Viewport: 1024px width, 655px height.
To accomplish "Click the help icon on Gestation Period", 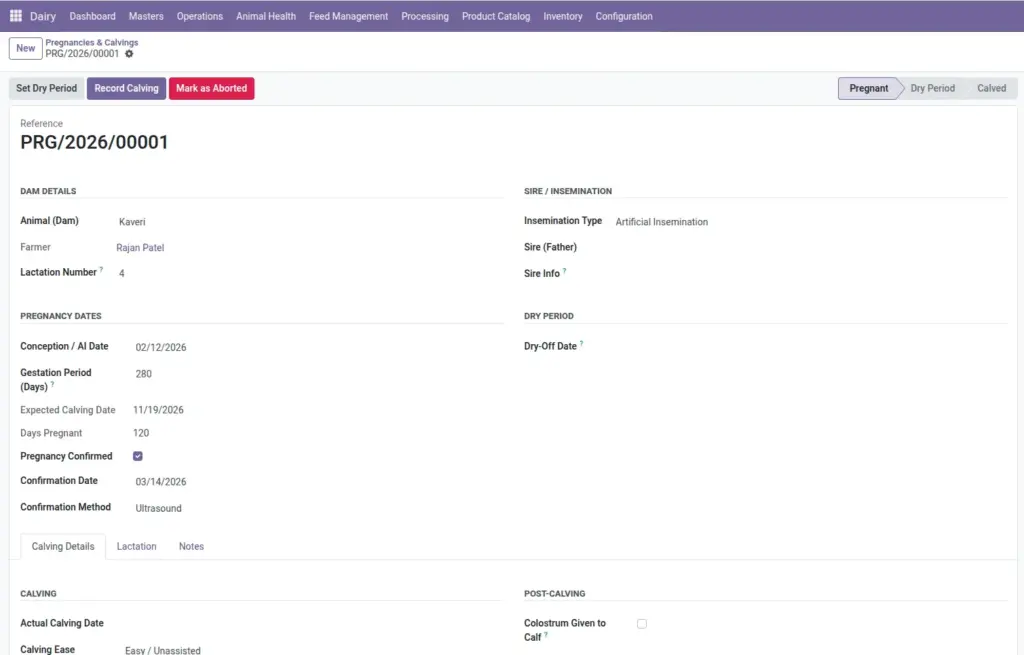I will pos(52,384).
